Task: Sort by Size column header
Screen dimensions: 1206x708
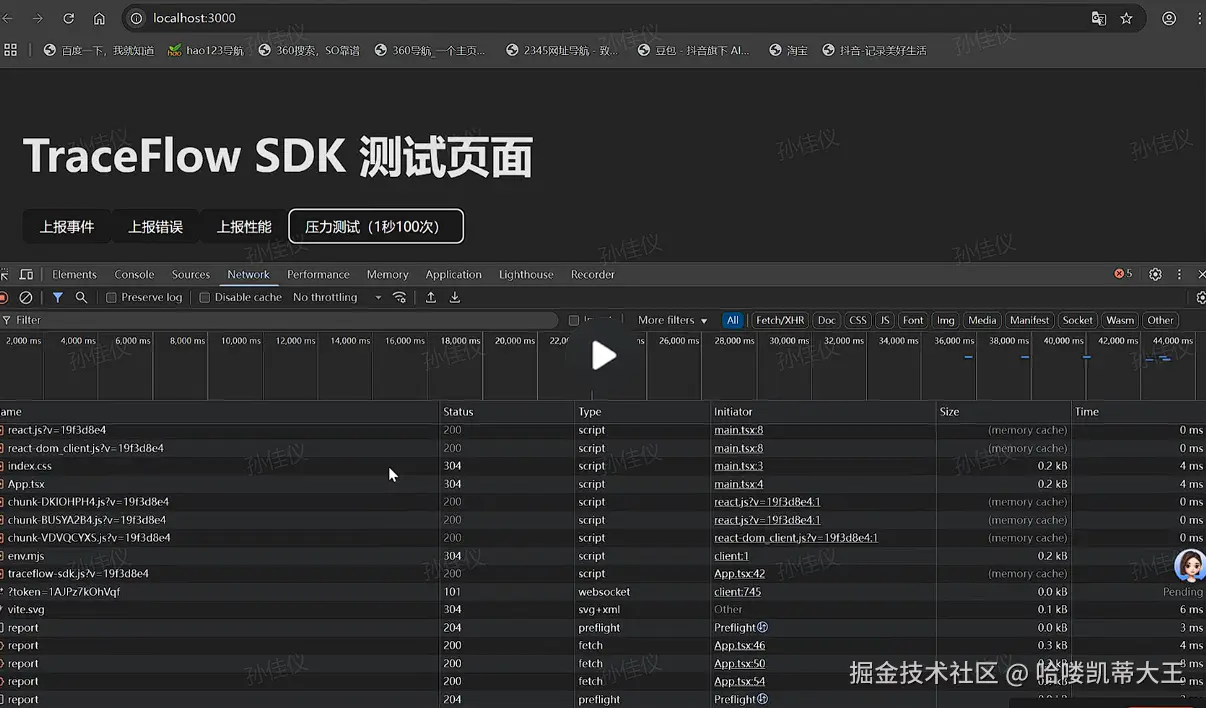Action: pos(1003,411)
